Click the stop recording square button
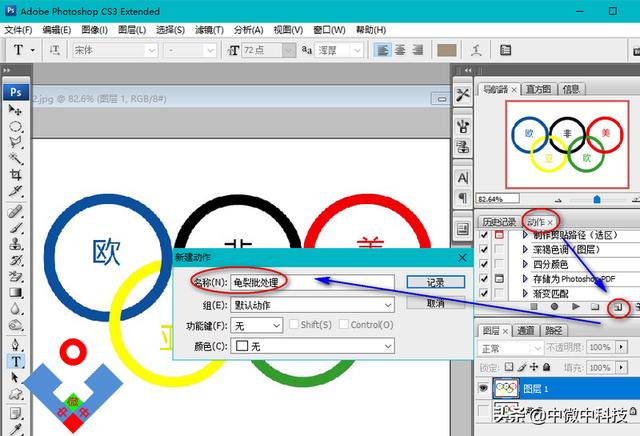This screenshot has height=436, width=640. click(x=534, y=306)
